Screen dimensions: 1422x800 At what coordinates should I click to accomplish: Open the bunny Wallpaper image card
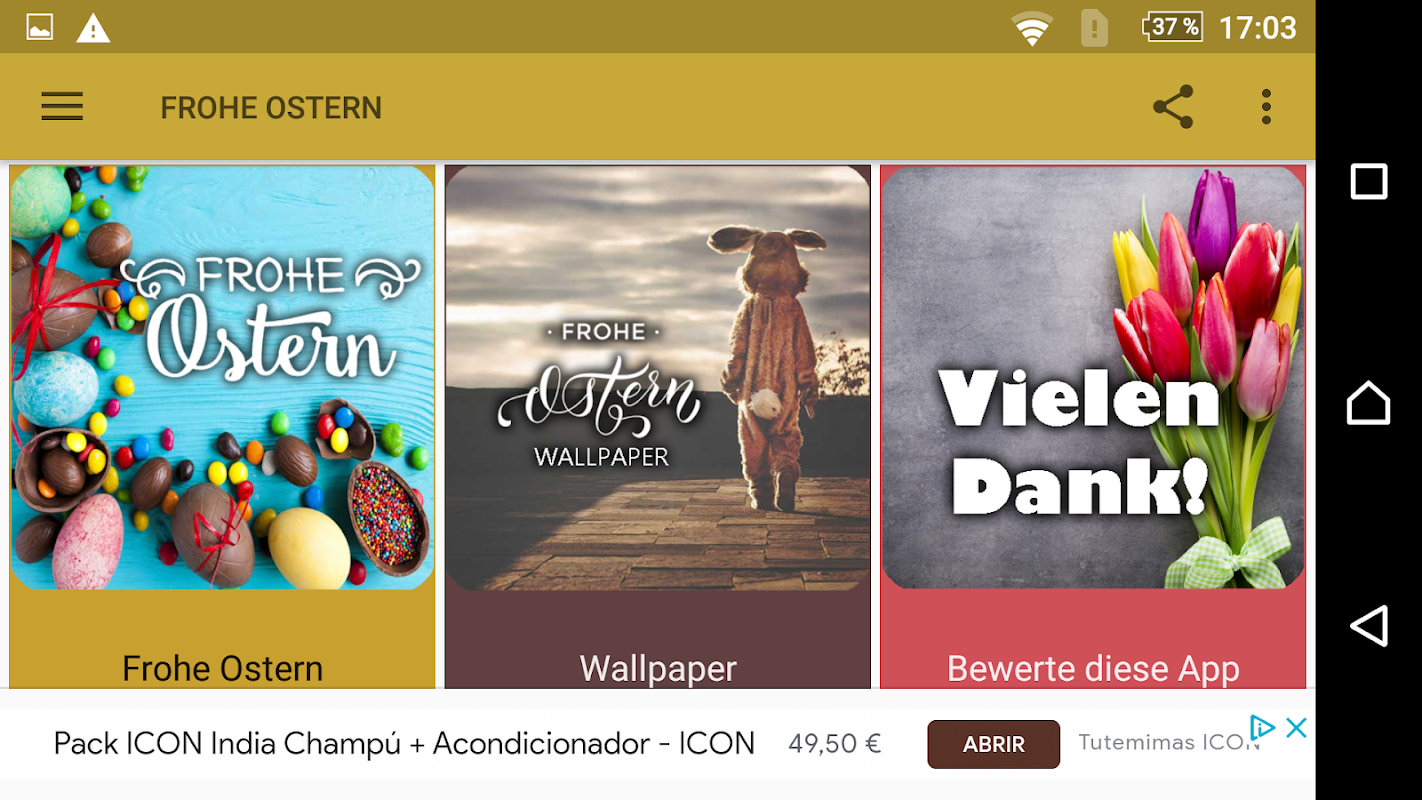(x=658, y=377)
